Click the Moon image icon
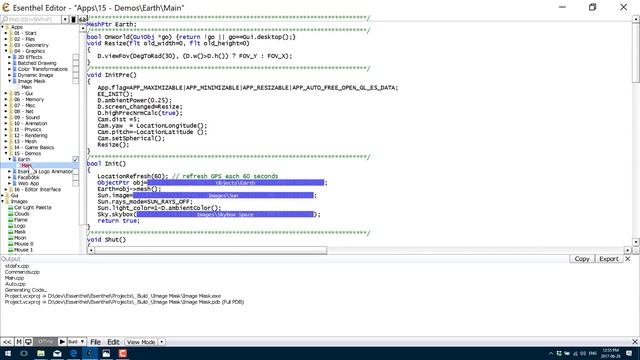 pyautogui.click(x=11, y=238)
